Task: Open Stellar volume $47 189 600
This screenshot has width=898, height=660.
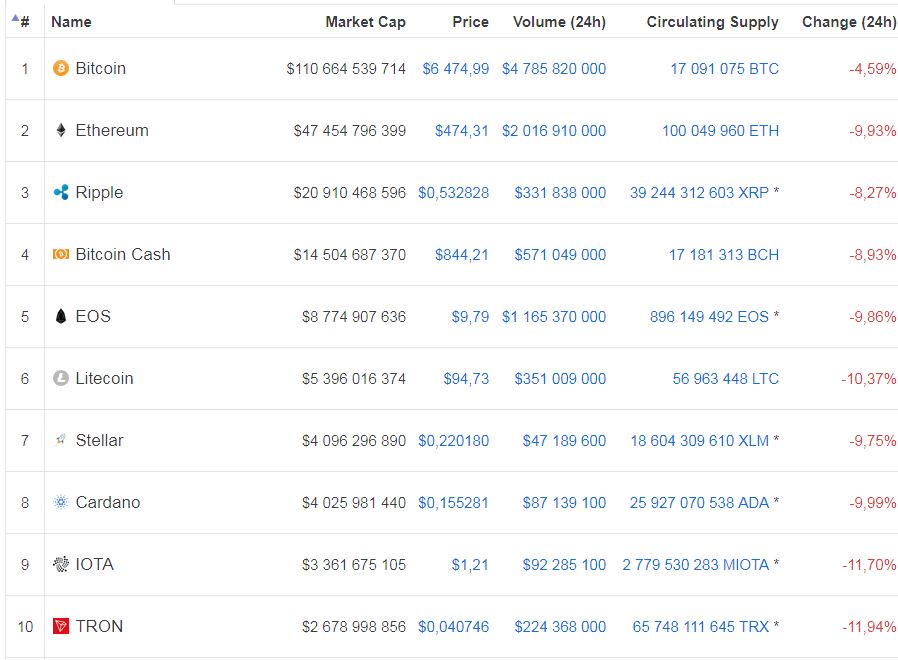Action: click(x=564, y=441)
